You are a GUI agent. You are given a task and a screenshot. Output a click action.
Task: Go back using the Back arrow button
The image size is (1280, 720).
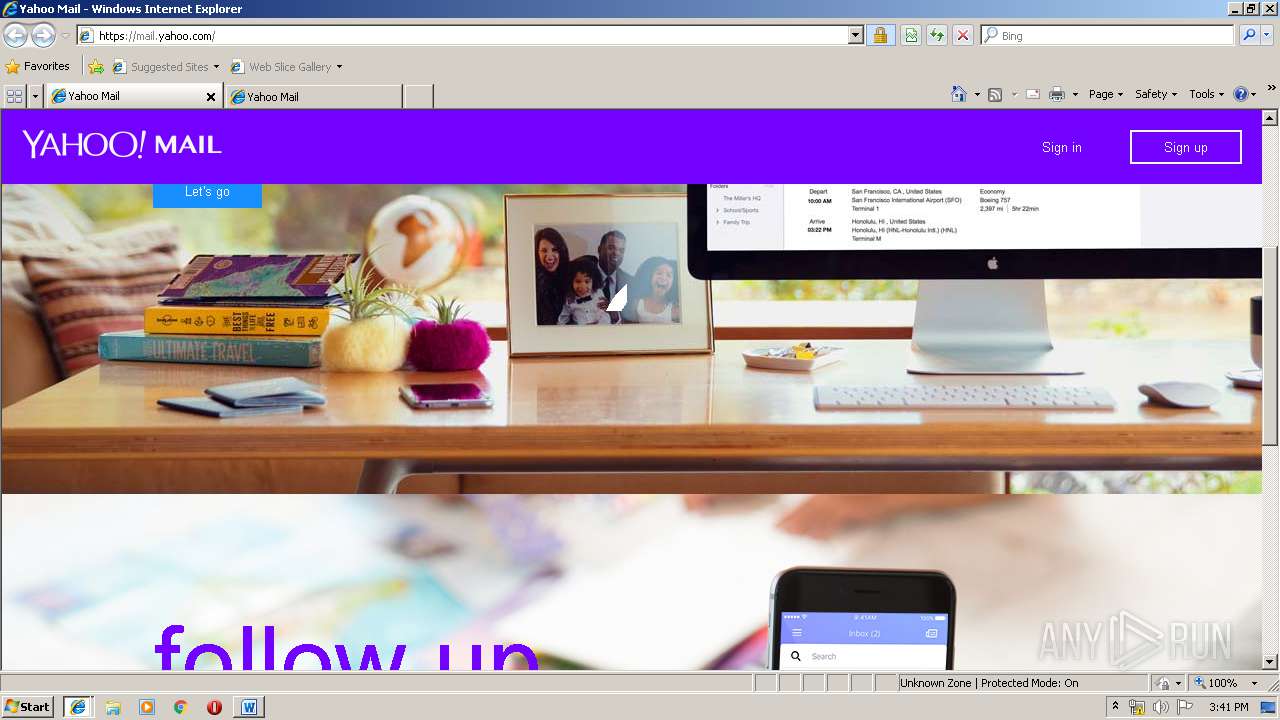(x=15, y=35)
